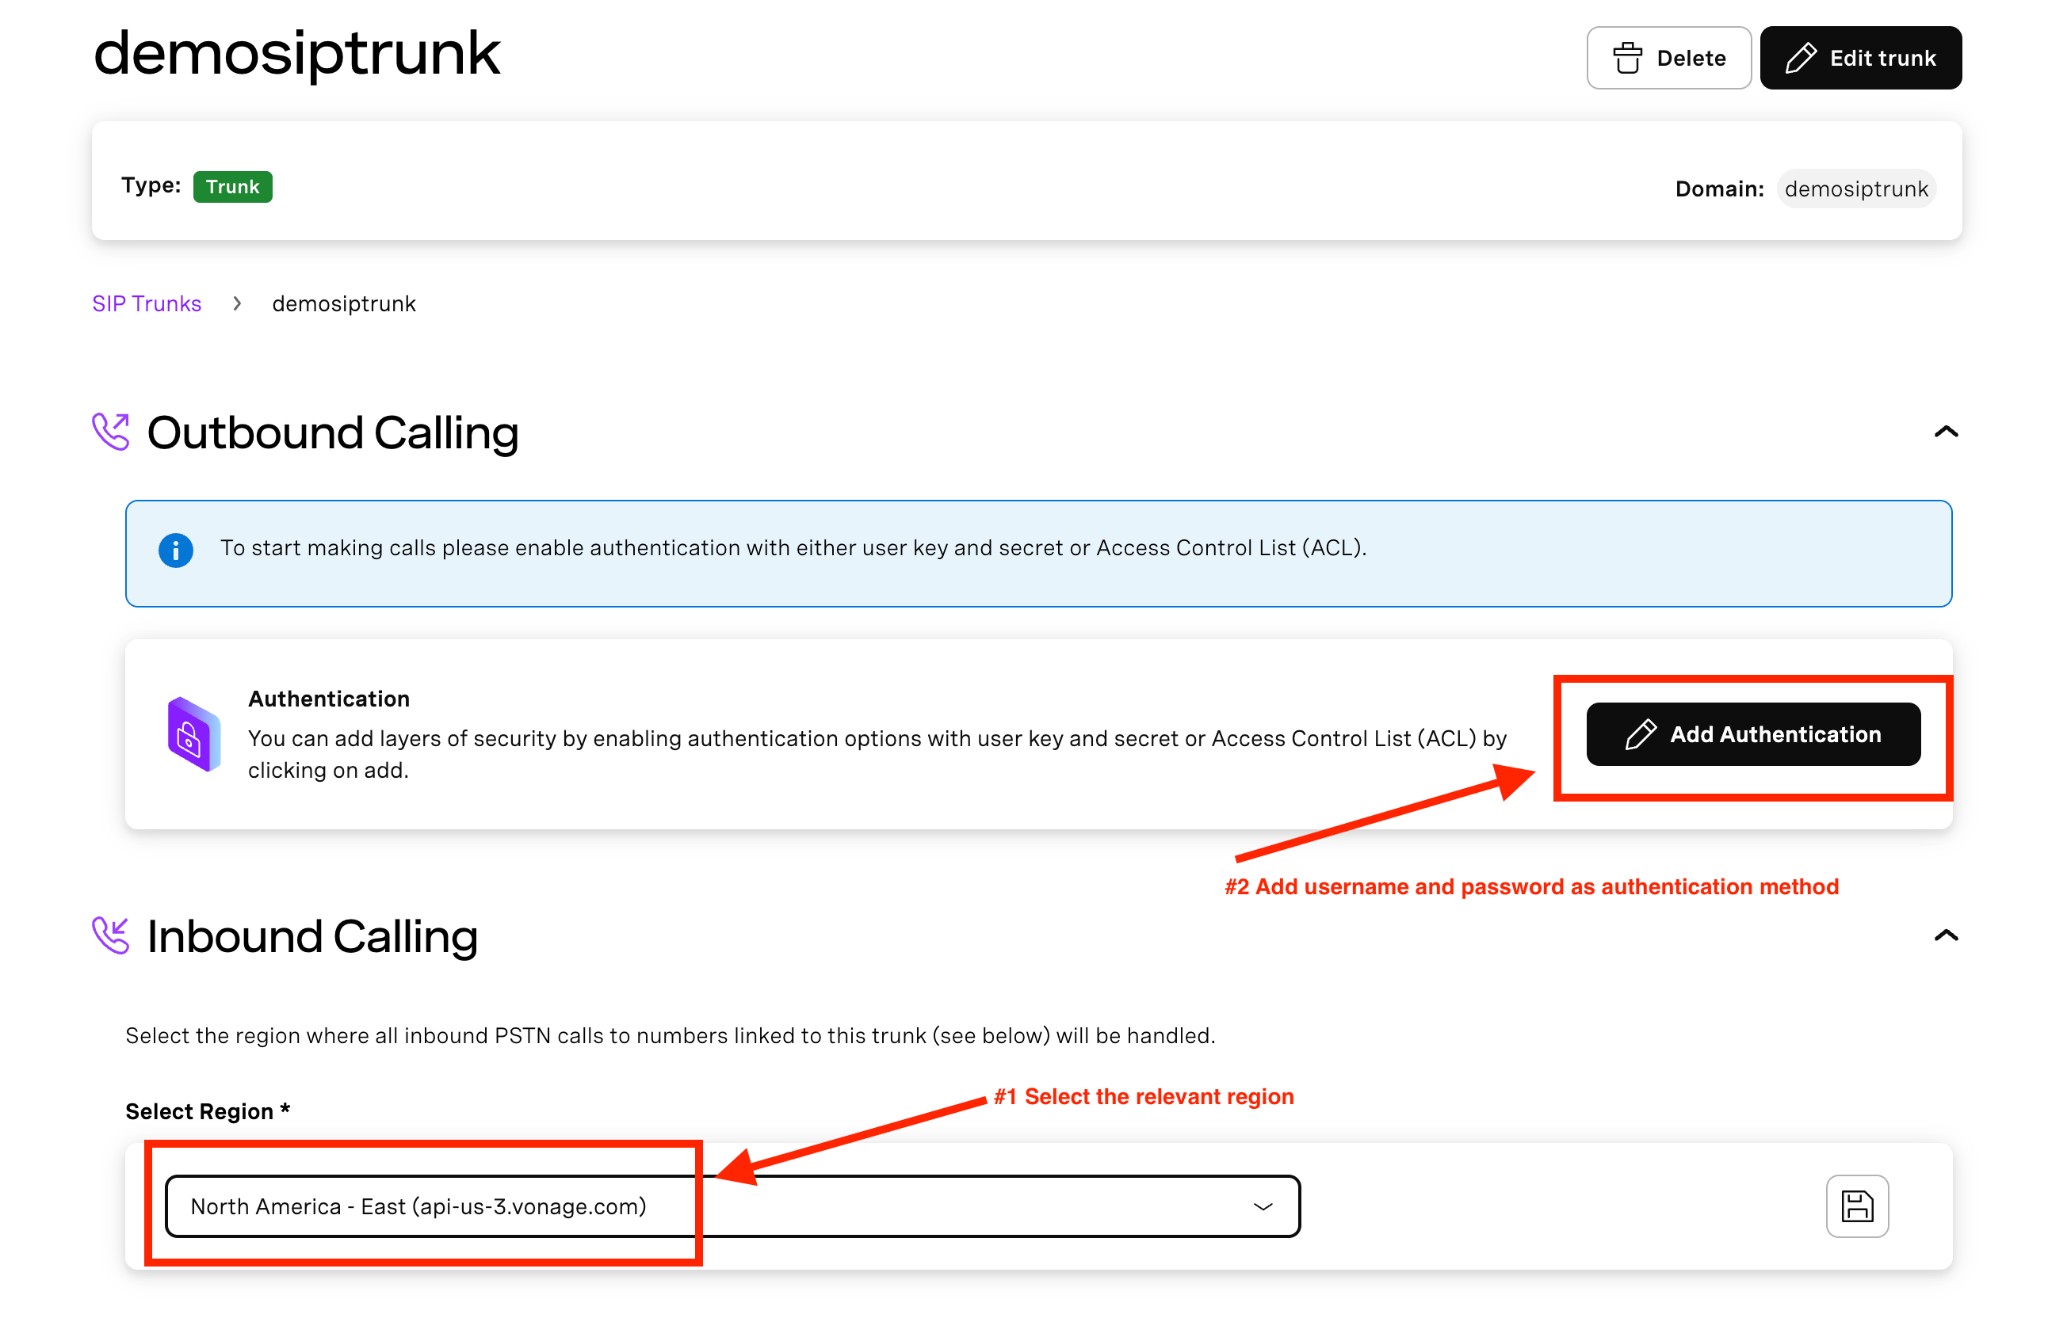Viewport: 2048px width, 1318px height.
Task: Click the breadcrumb chevron separator
Action: click(x=237, y=304)
